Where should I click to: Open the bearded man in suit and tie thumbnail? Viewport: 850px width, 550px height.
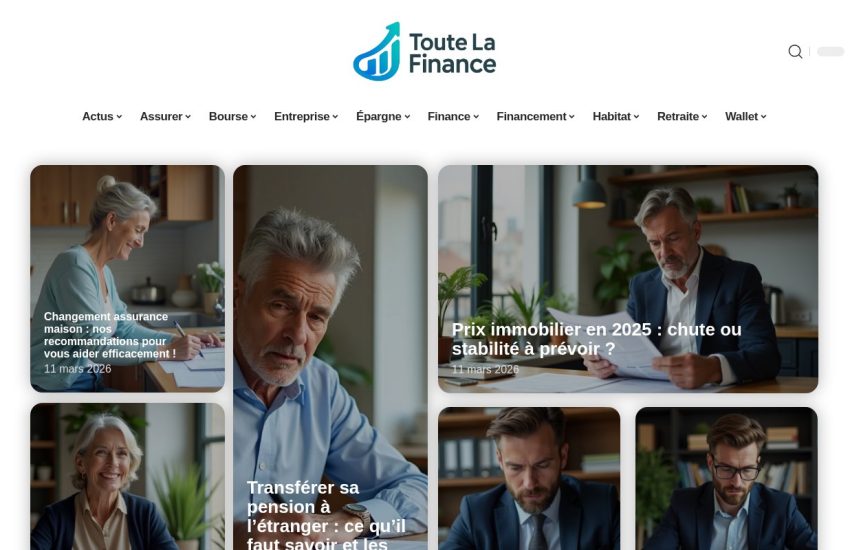coord(529,478)
